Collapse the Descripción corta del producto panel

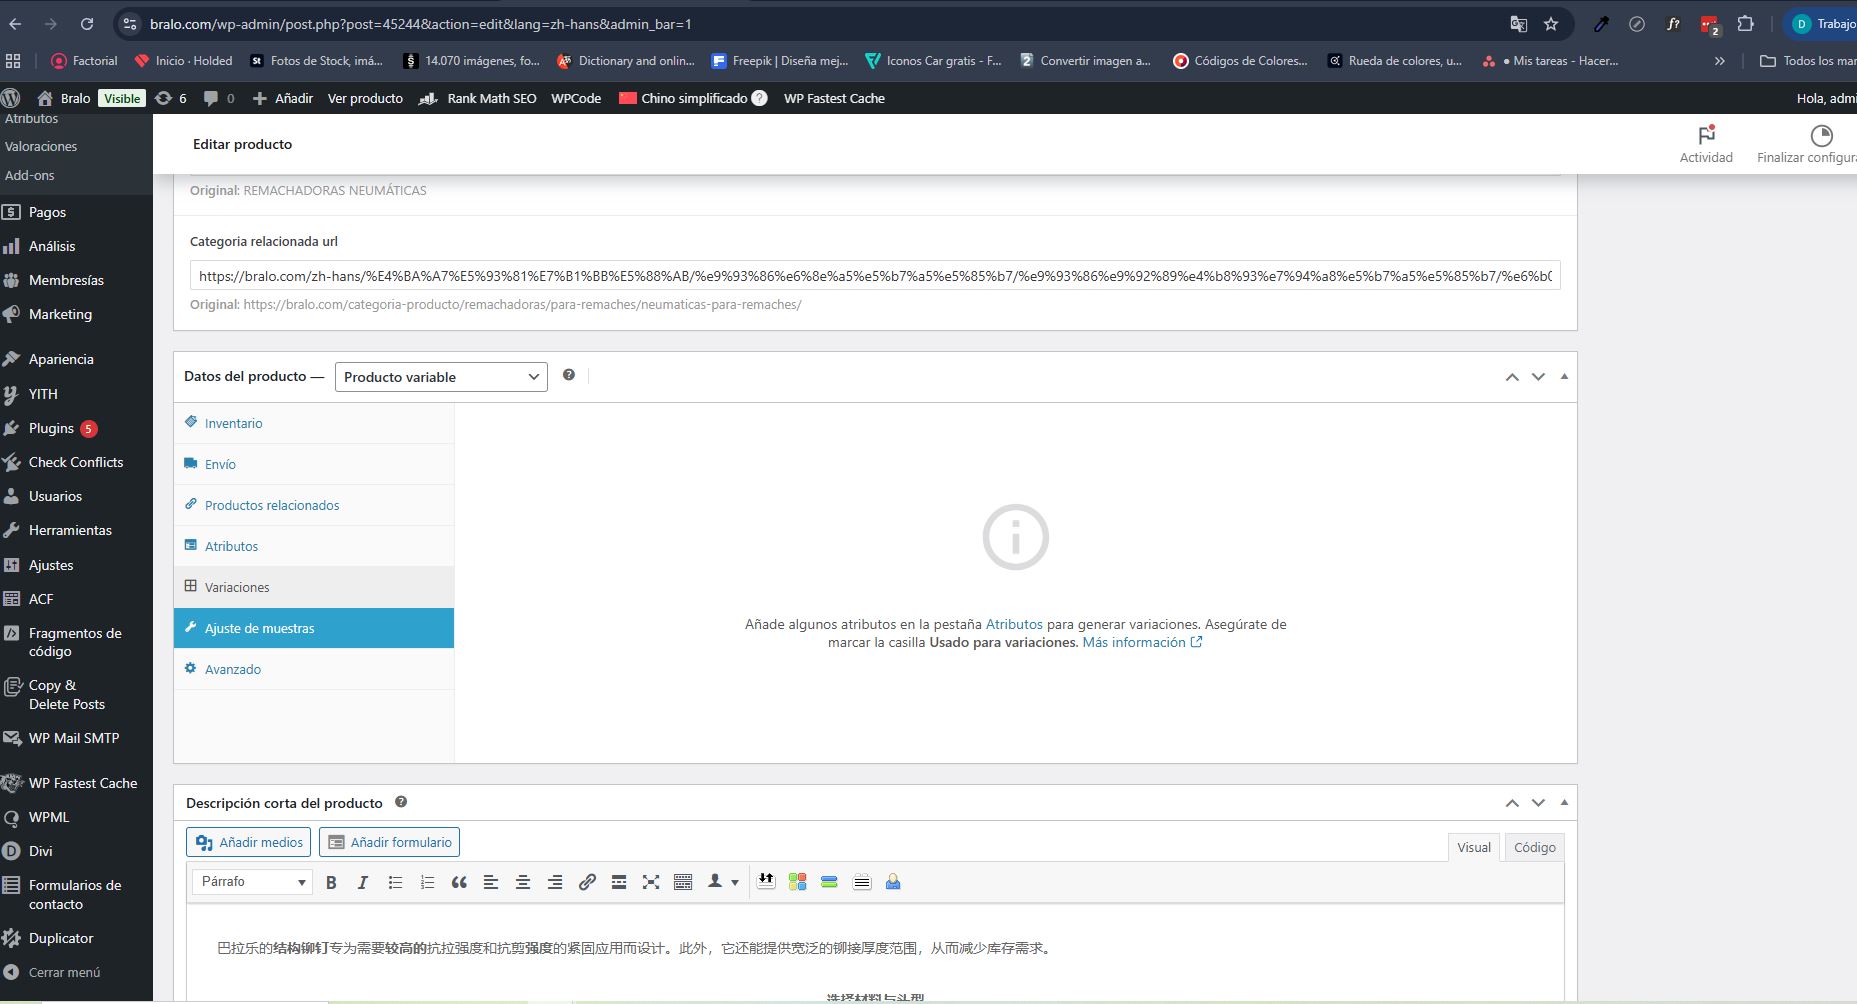tap(1564, 803)
